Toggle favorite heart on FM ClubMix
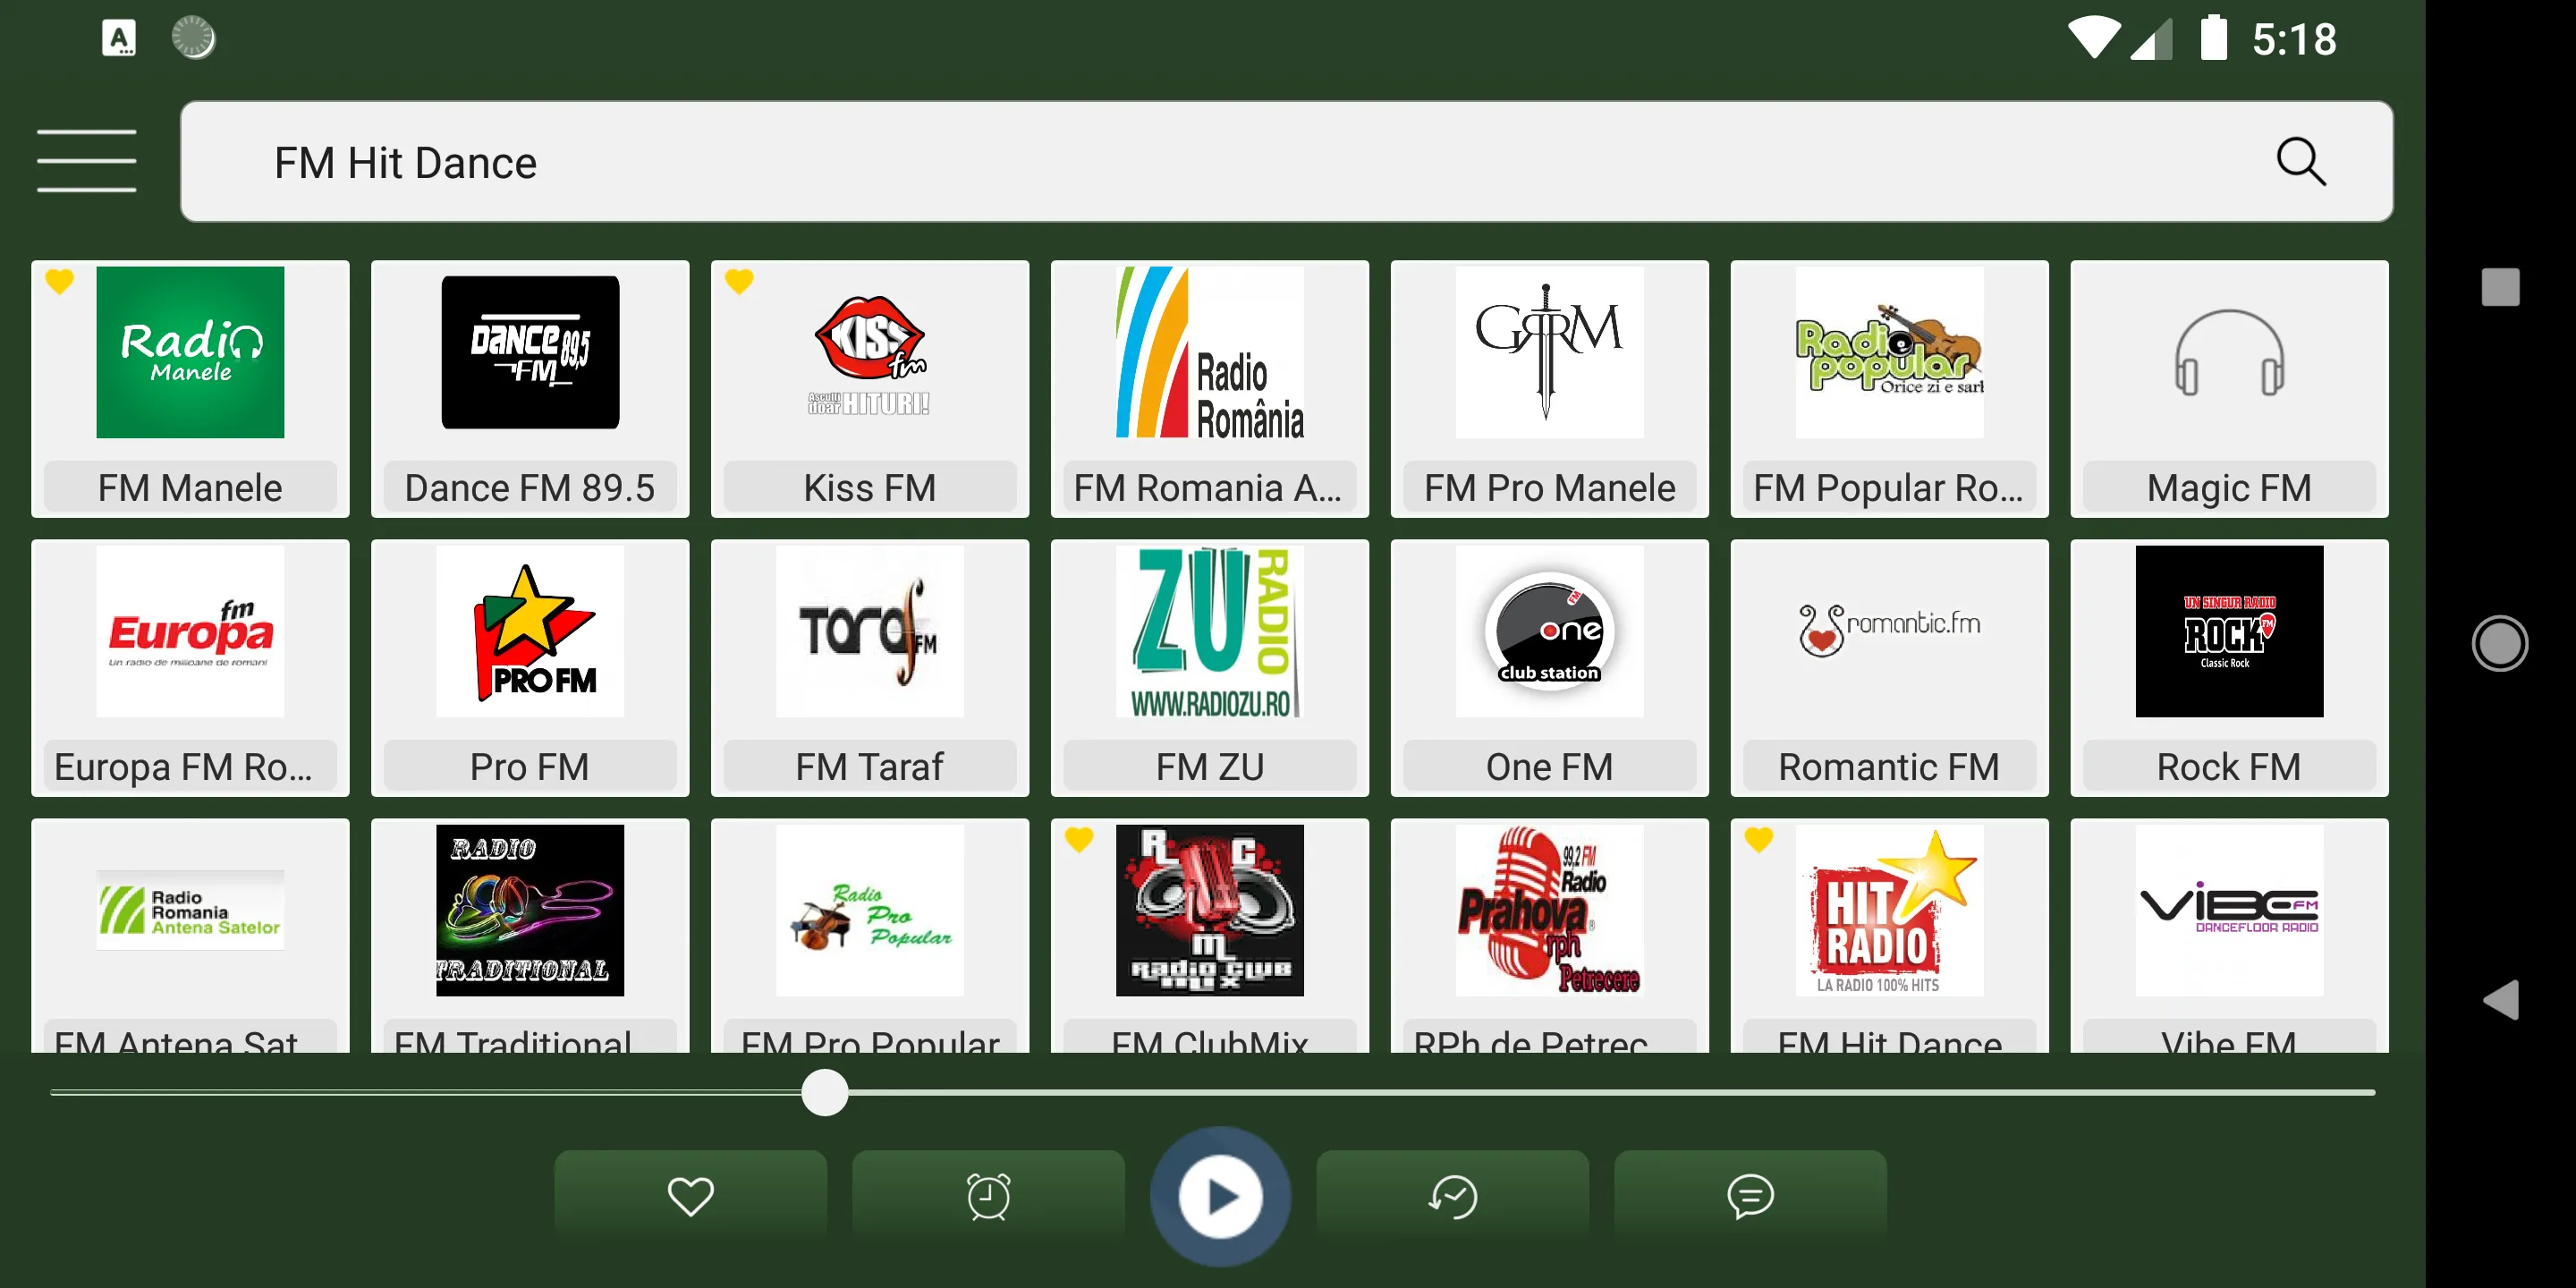Viewport: 2576px width, 1288px height. click(1079, 840)
